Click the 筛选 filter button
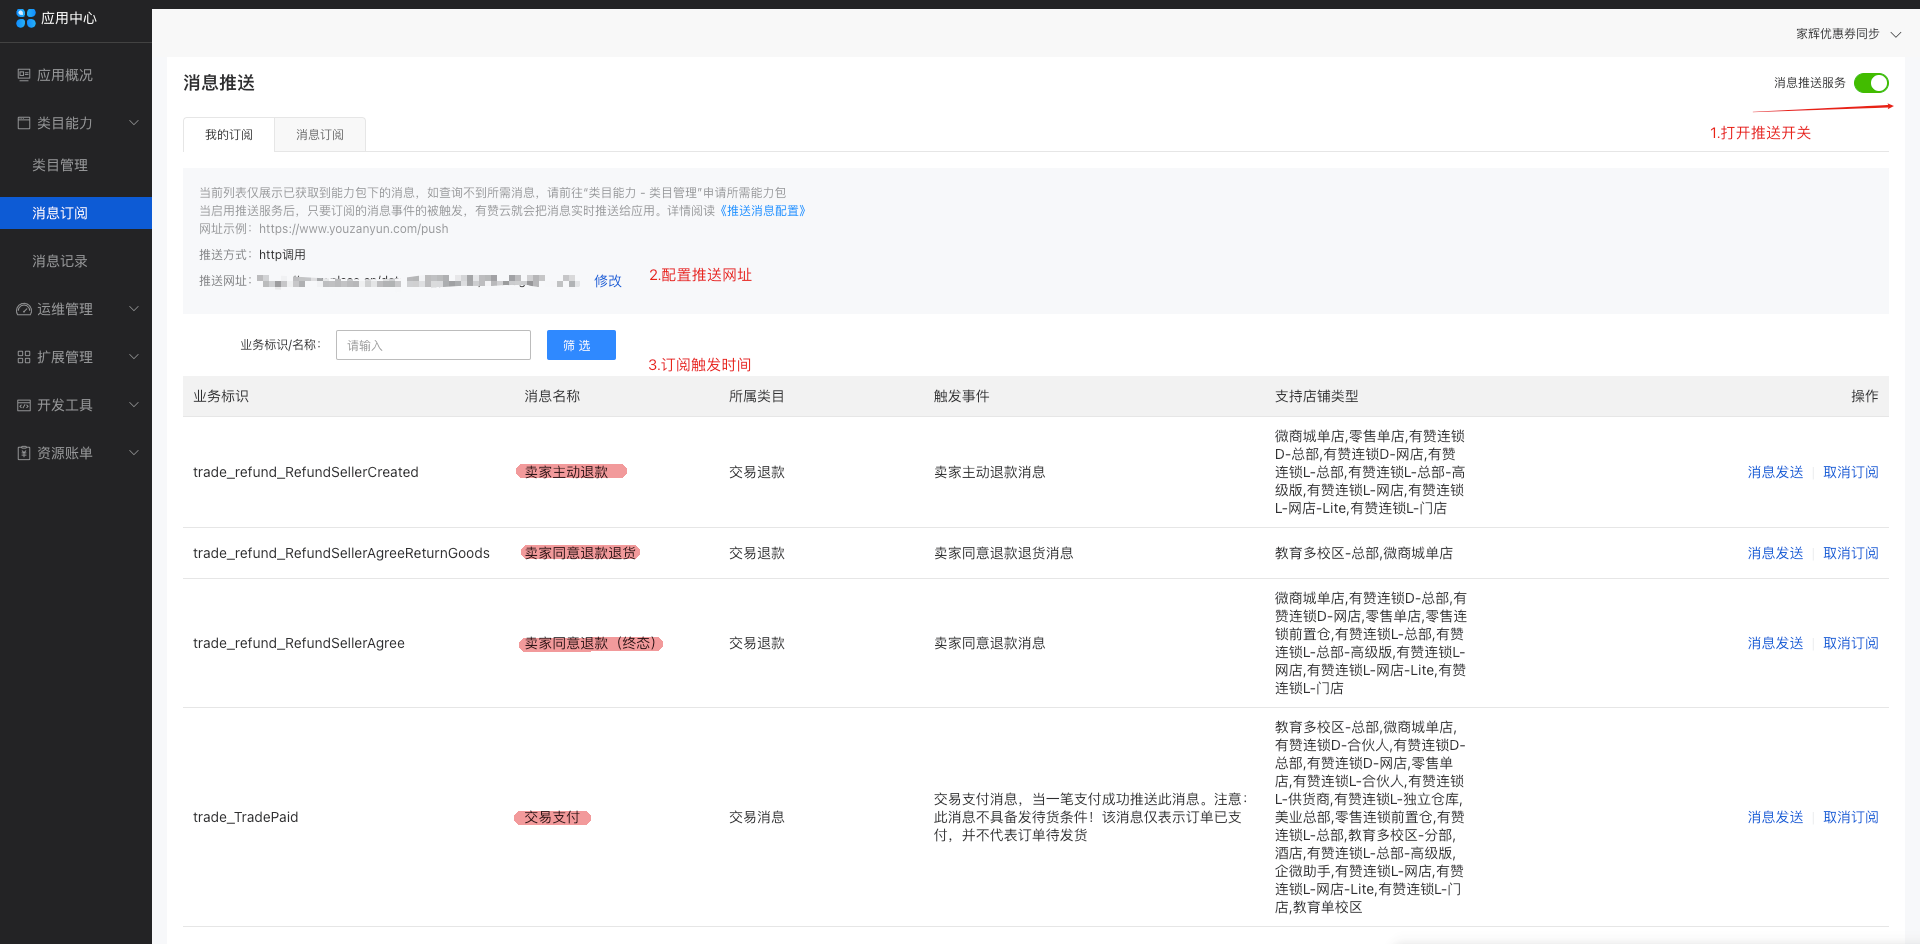The height and width of the screenshot is (944, 1920). point(581,345)
